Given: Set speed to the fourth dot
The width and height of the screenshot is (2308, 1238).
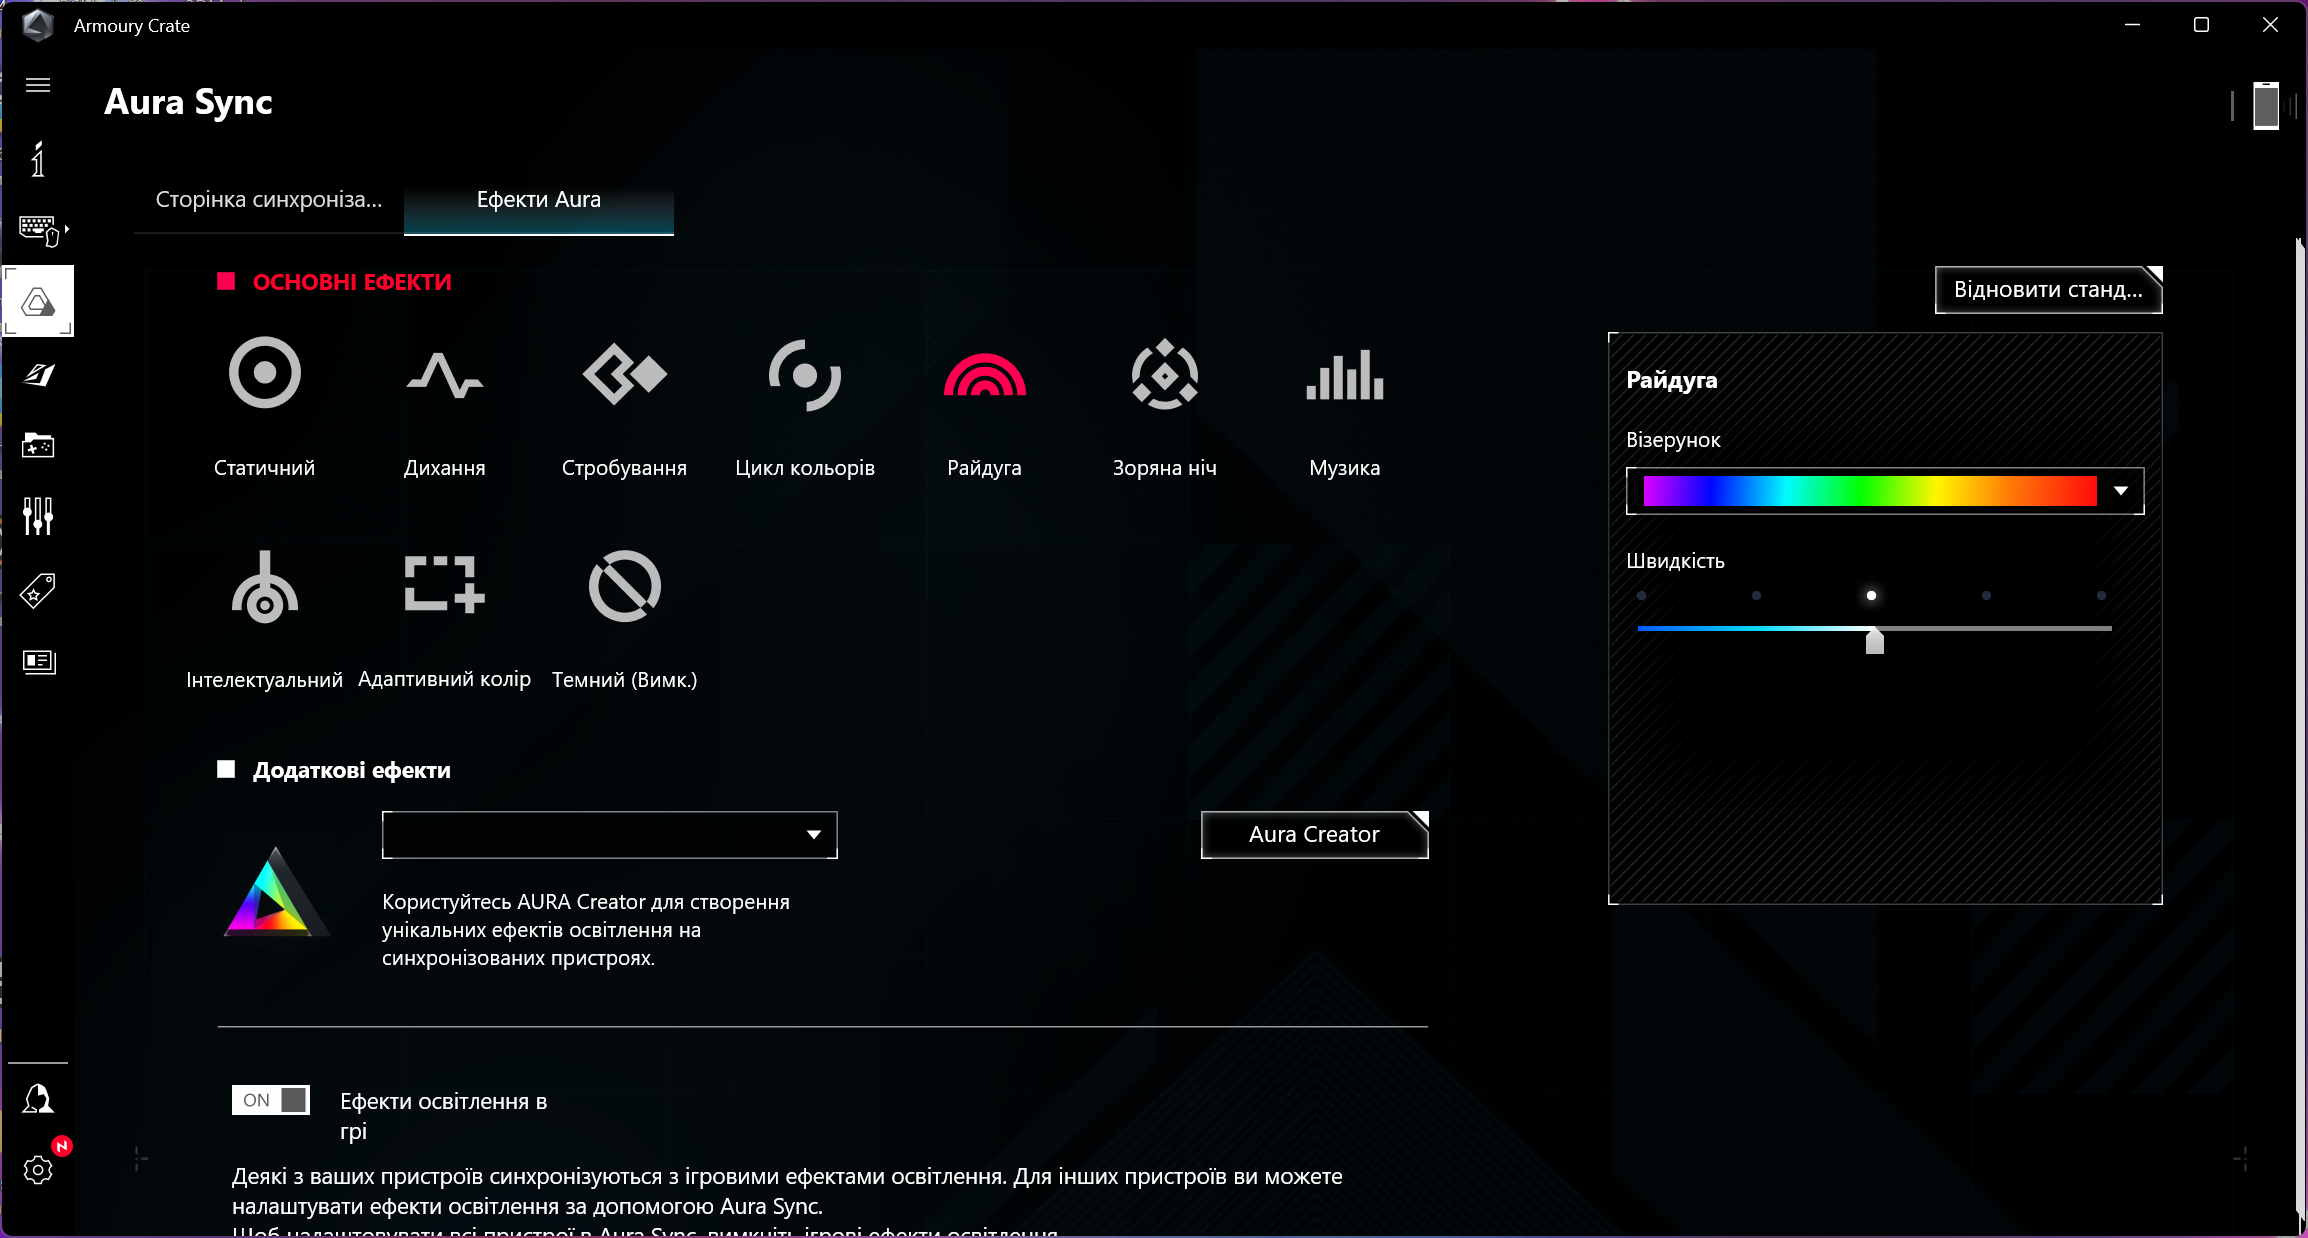Looking at the screenshot, I should tap(1986, 596).
